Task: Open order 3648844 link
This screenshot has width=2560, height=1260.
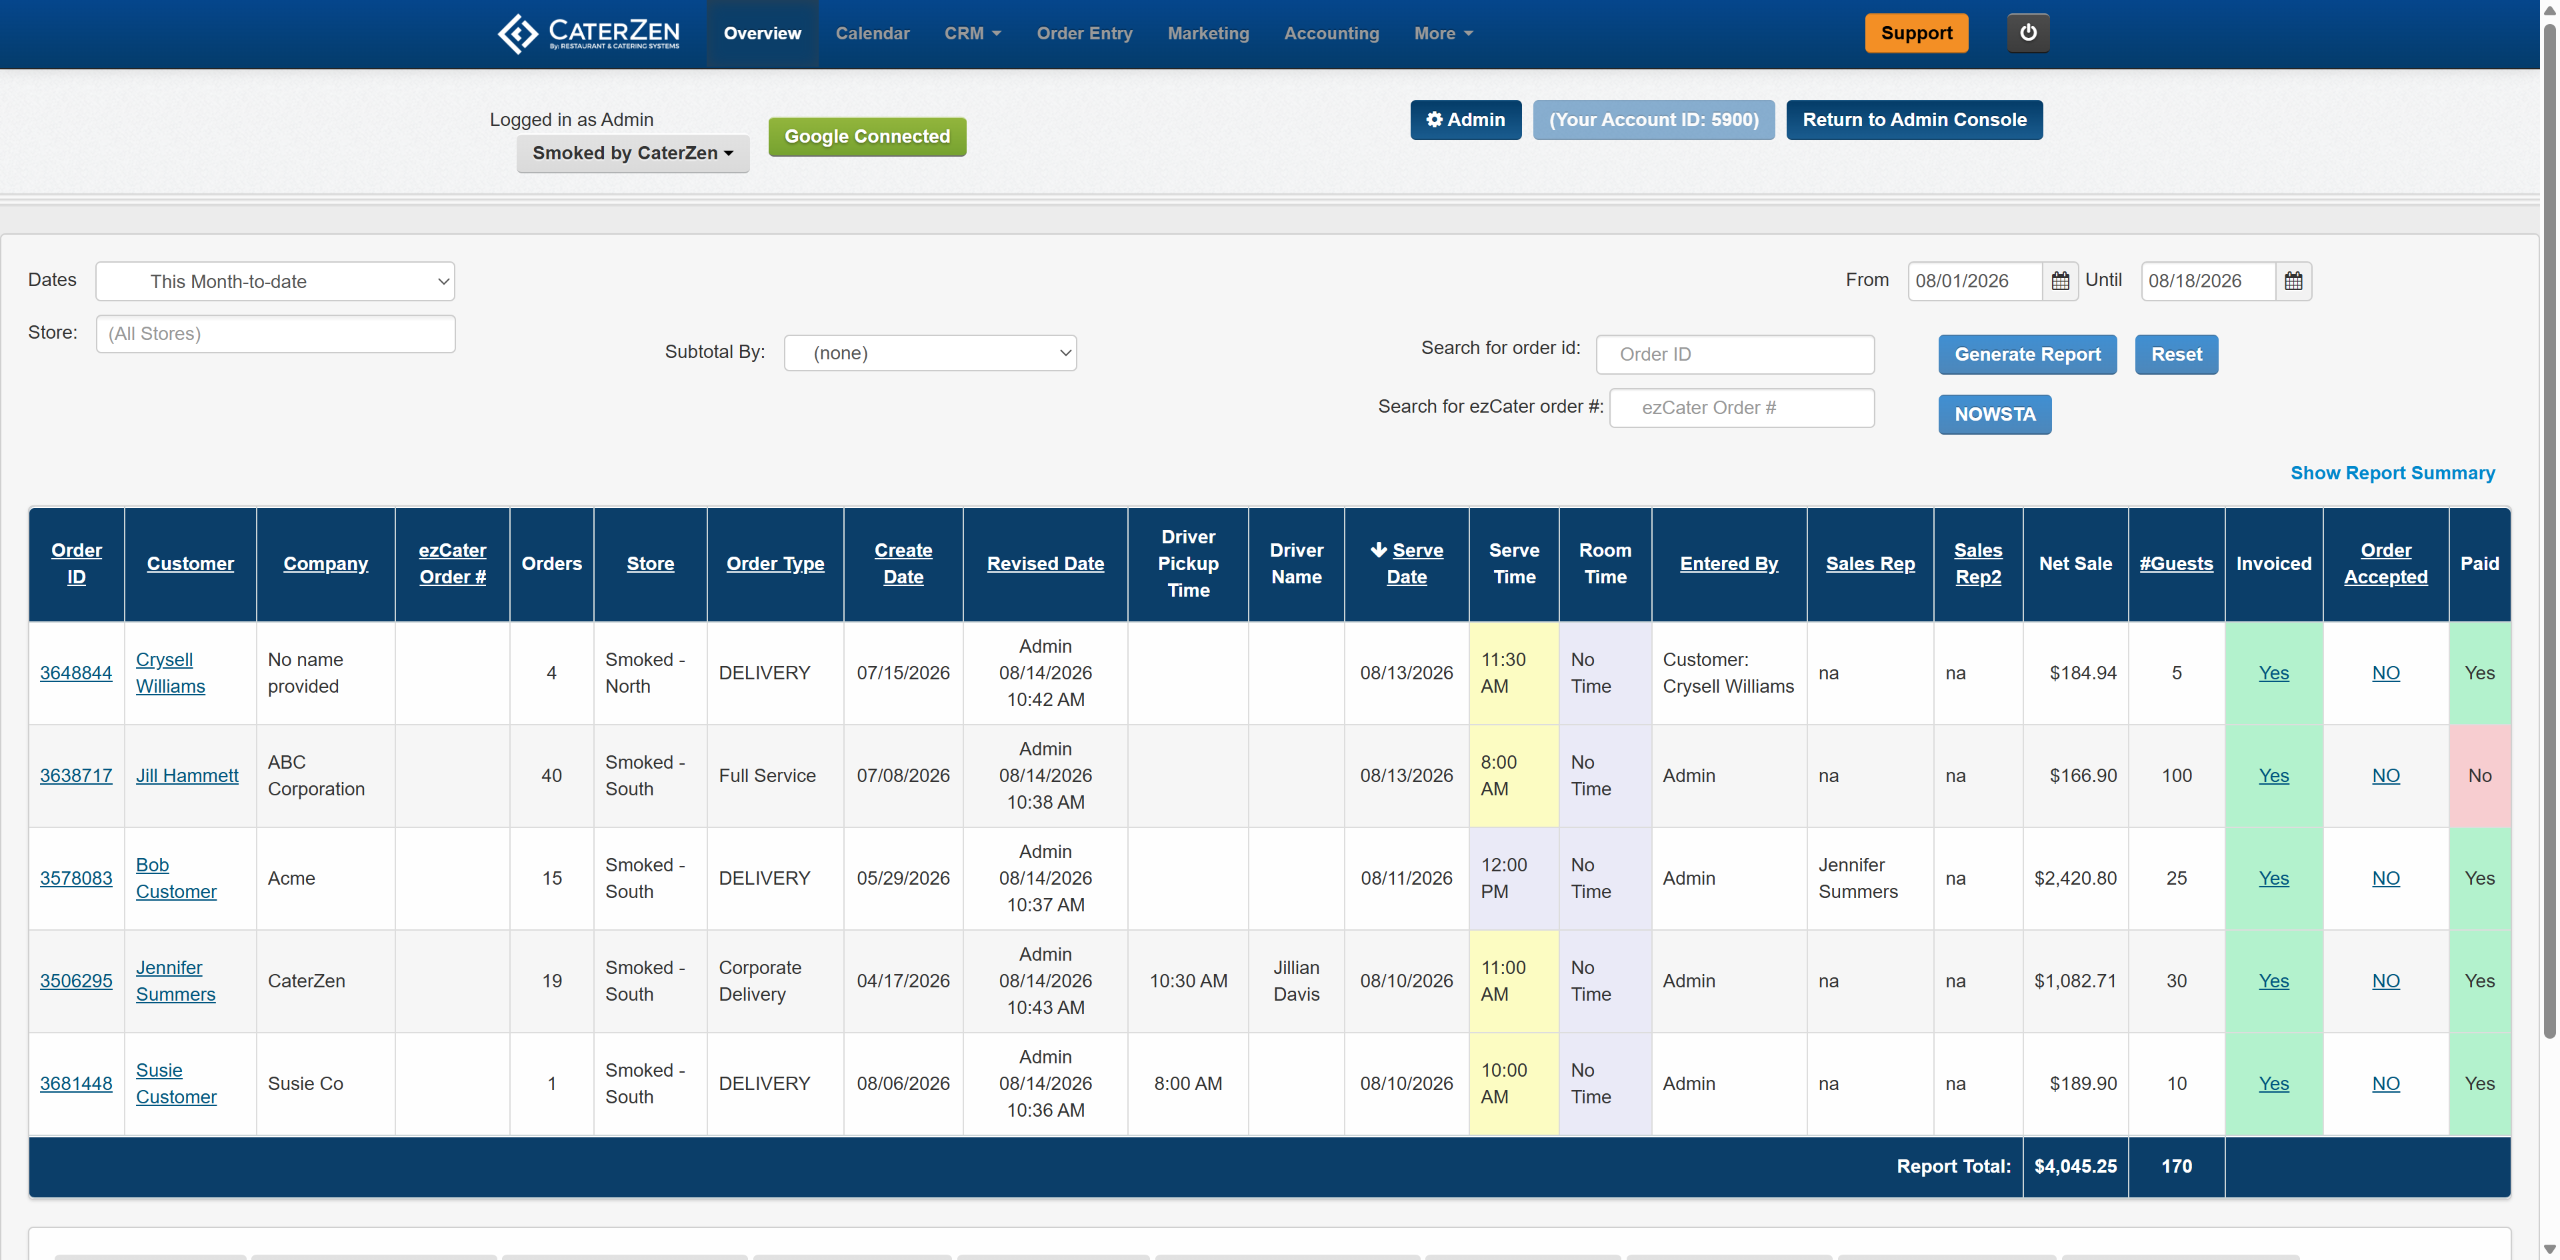Action: [x=76, y=673]
